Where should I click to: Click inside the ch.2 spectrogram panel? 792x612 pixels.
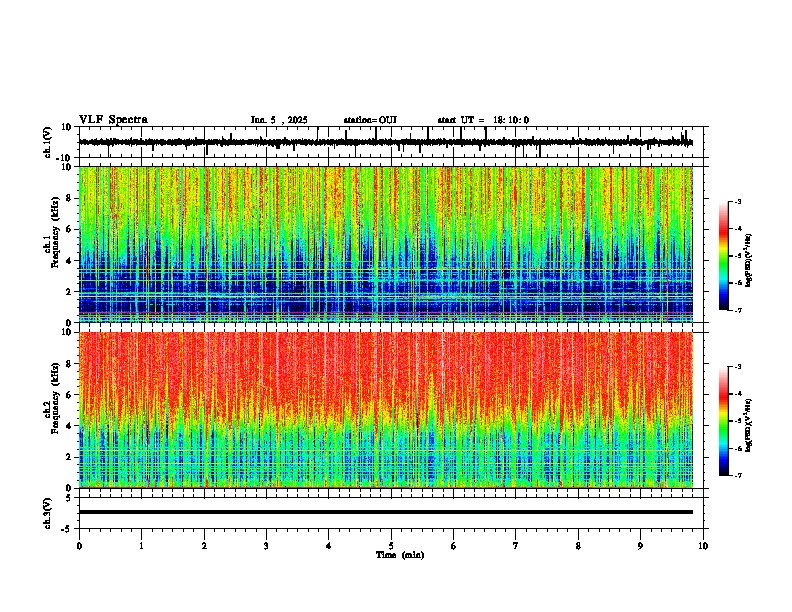tap(385, 410)
